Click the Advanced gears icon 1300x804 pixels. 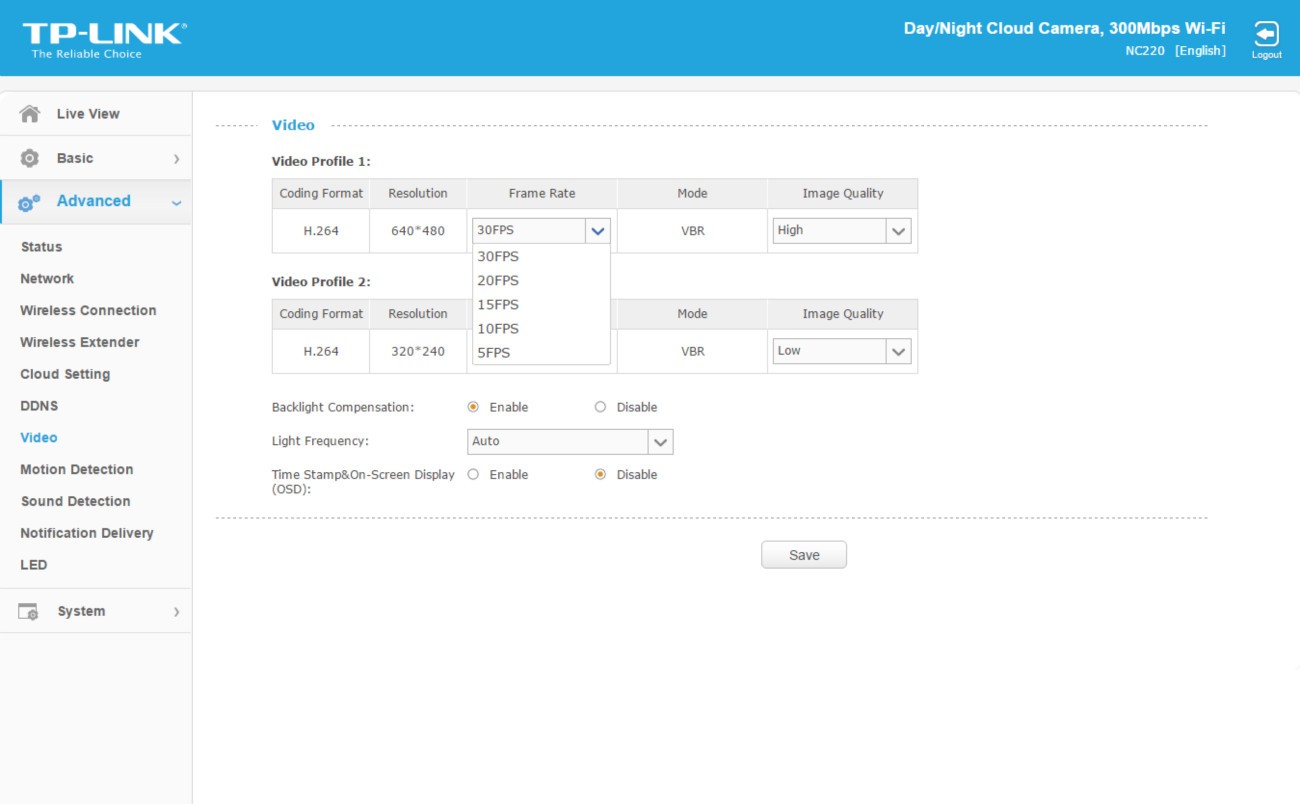pos(30,202)
